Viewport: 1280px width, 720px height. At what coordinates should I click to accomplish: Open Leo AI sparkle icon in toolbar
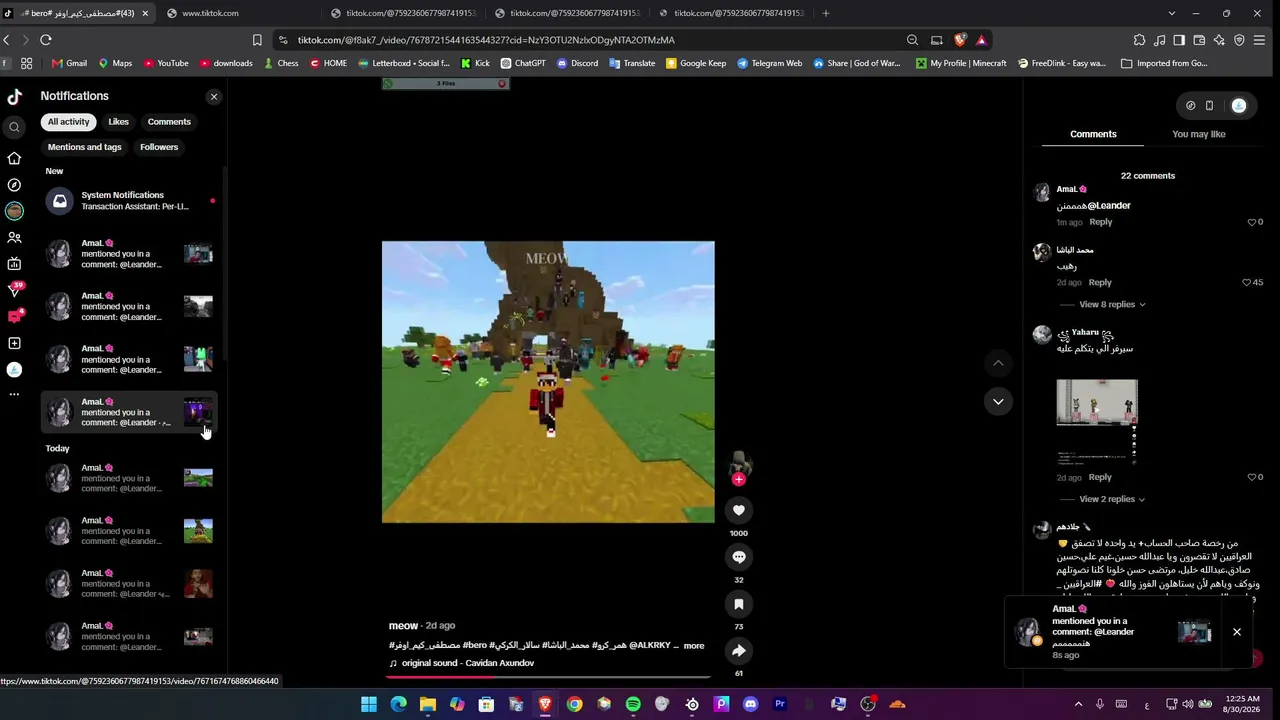(x=1219, y=40)
